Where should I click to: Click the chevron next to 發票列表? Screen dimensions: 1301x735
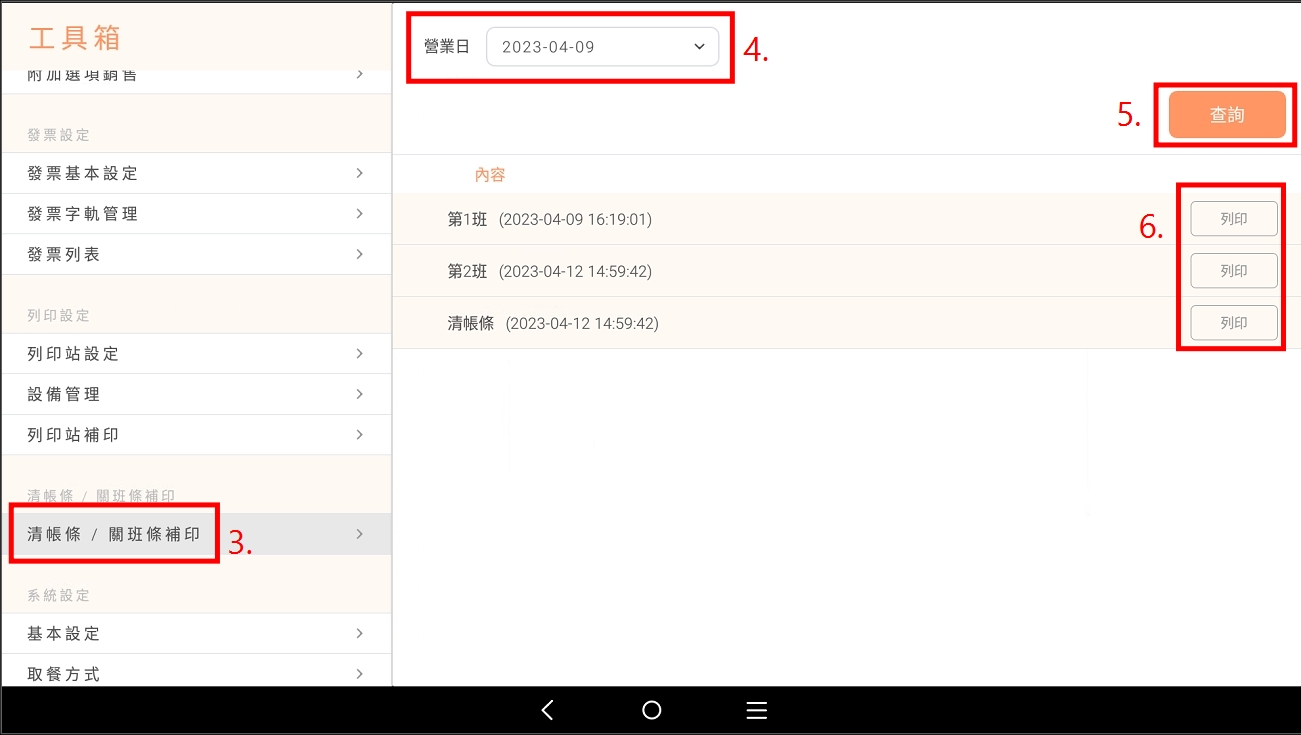coord(359,254)
